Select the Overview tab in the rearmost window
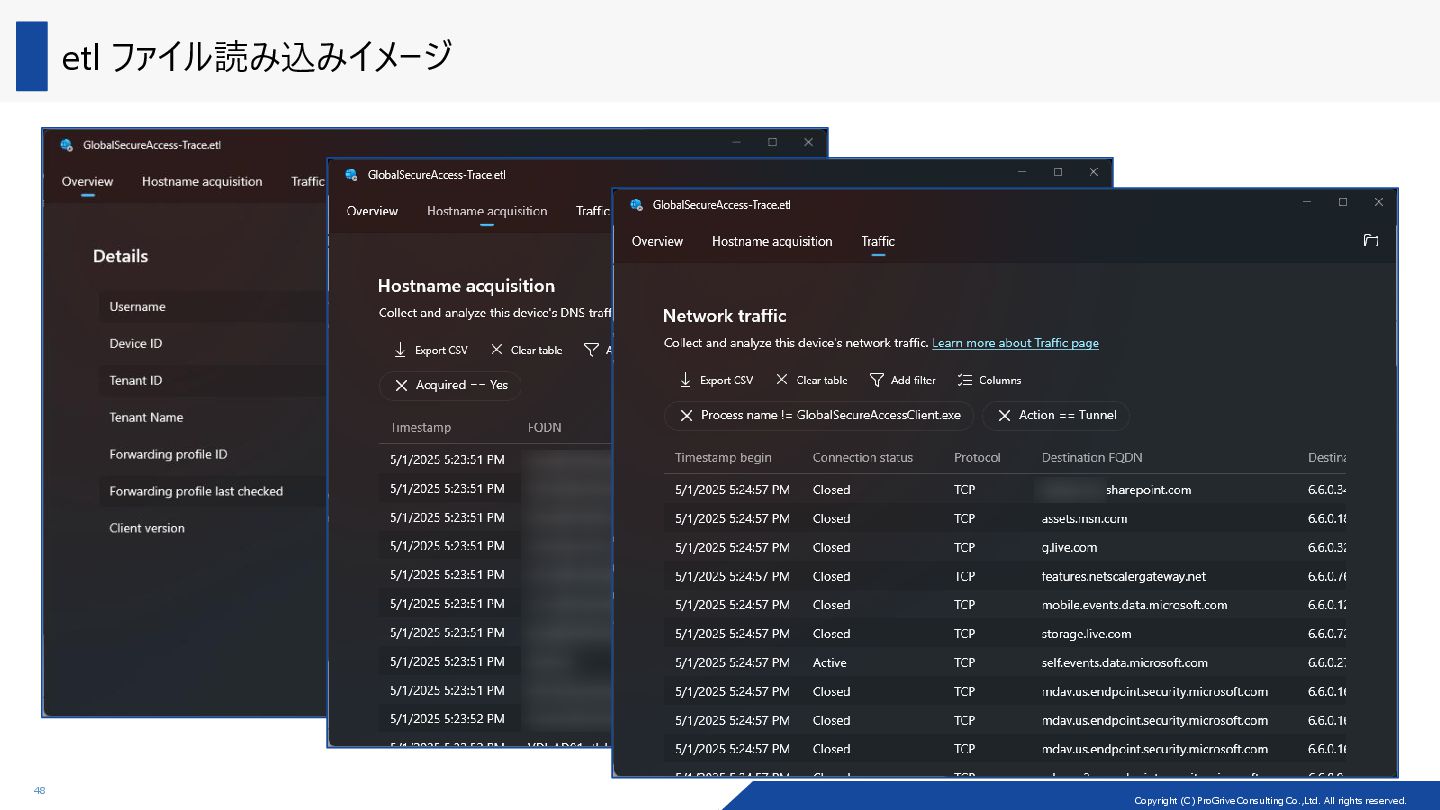 click(x=87, y=181)
